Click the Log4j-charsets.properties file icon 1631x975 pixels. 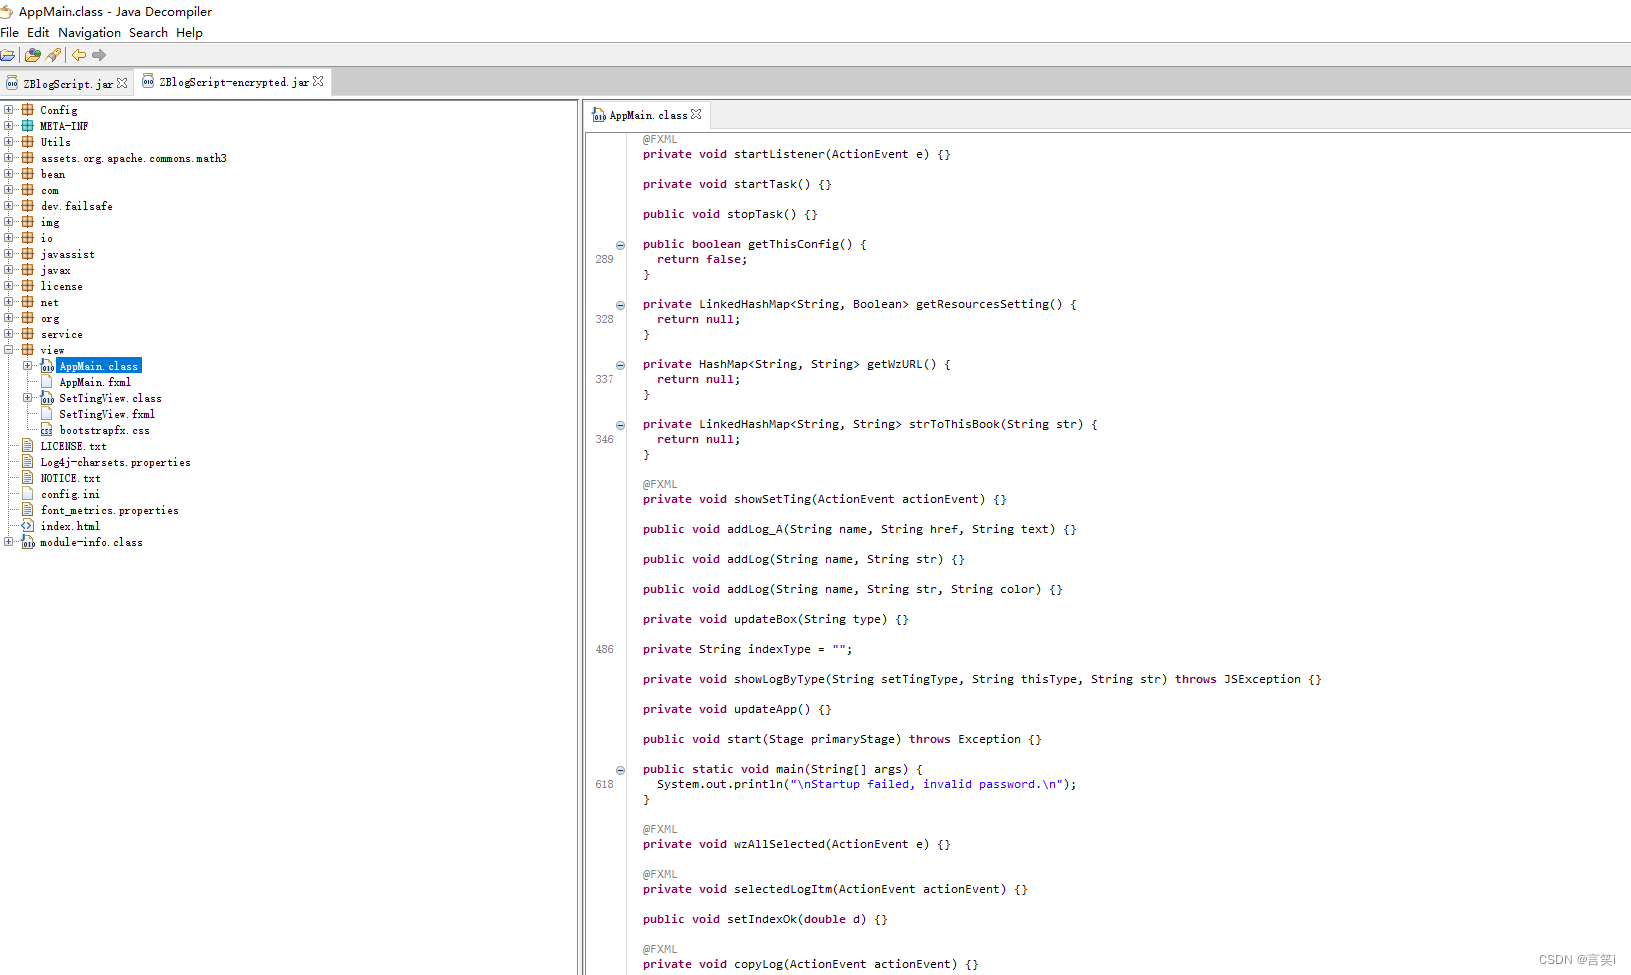[x=28, y=462]
